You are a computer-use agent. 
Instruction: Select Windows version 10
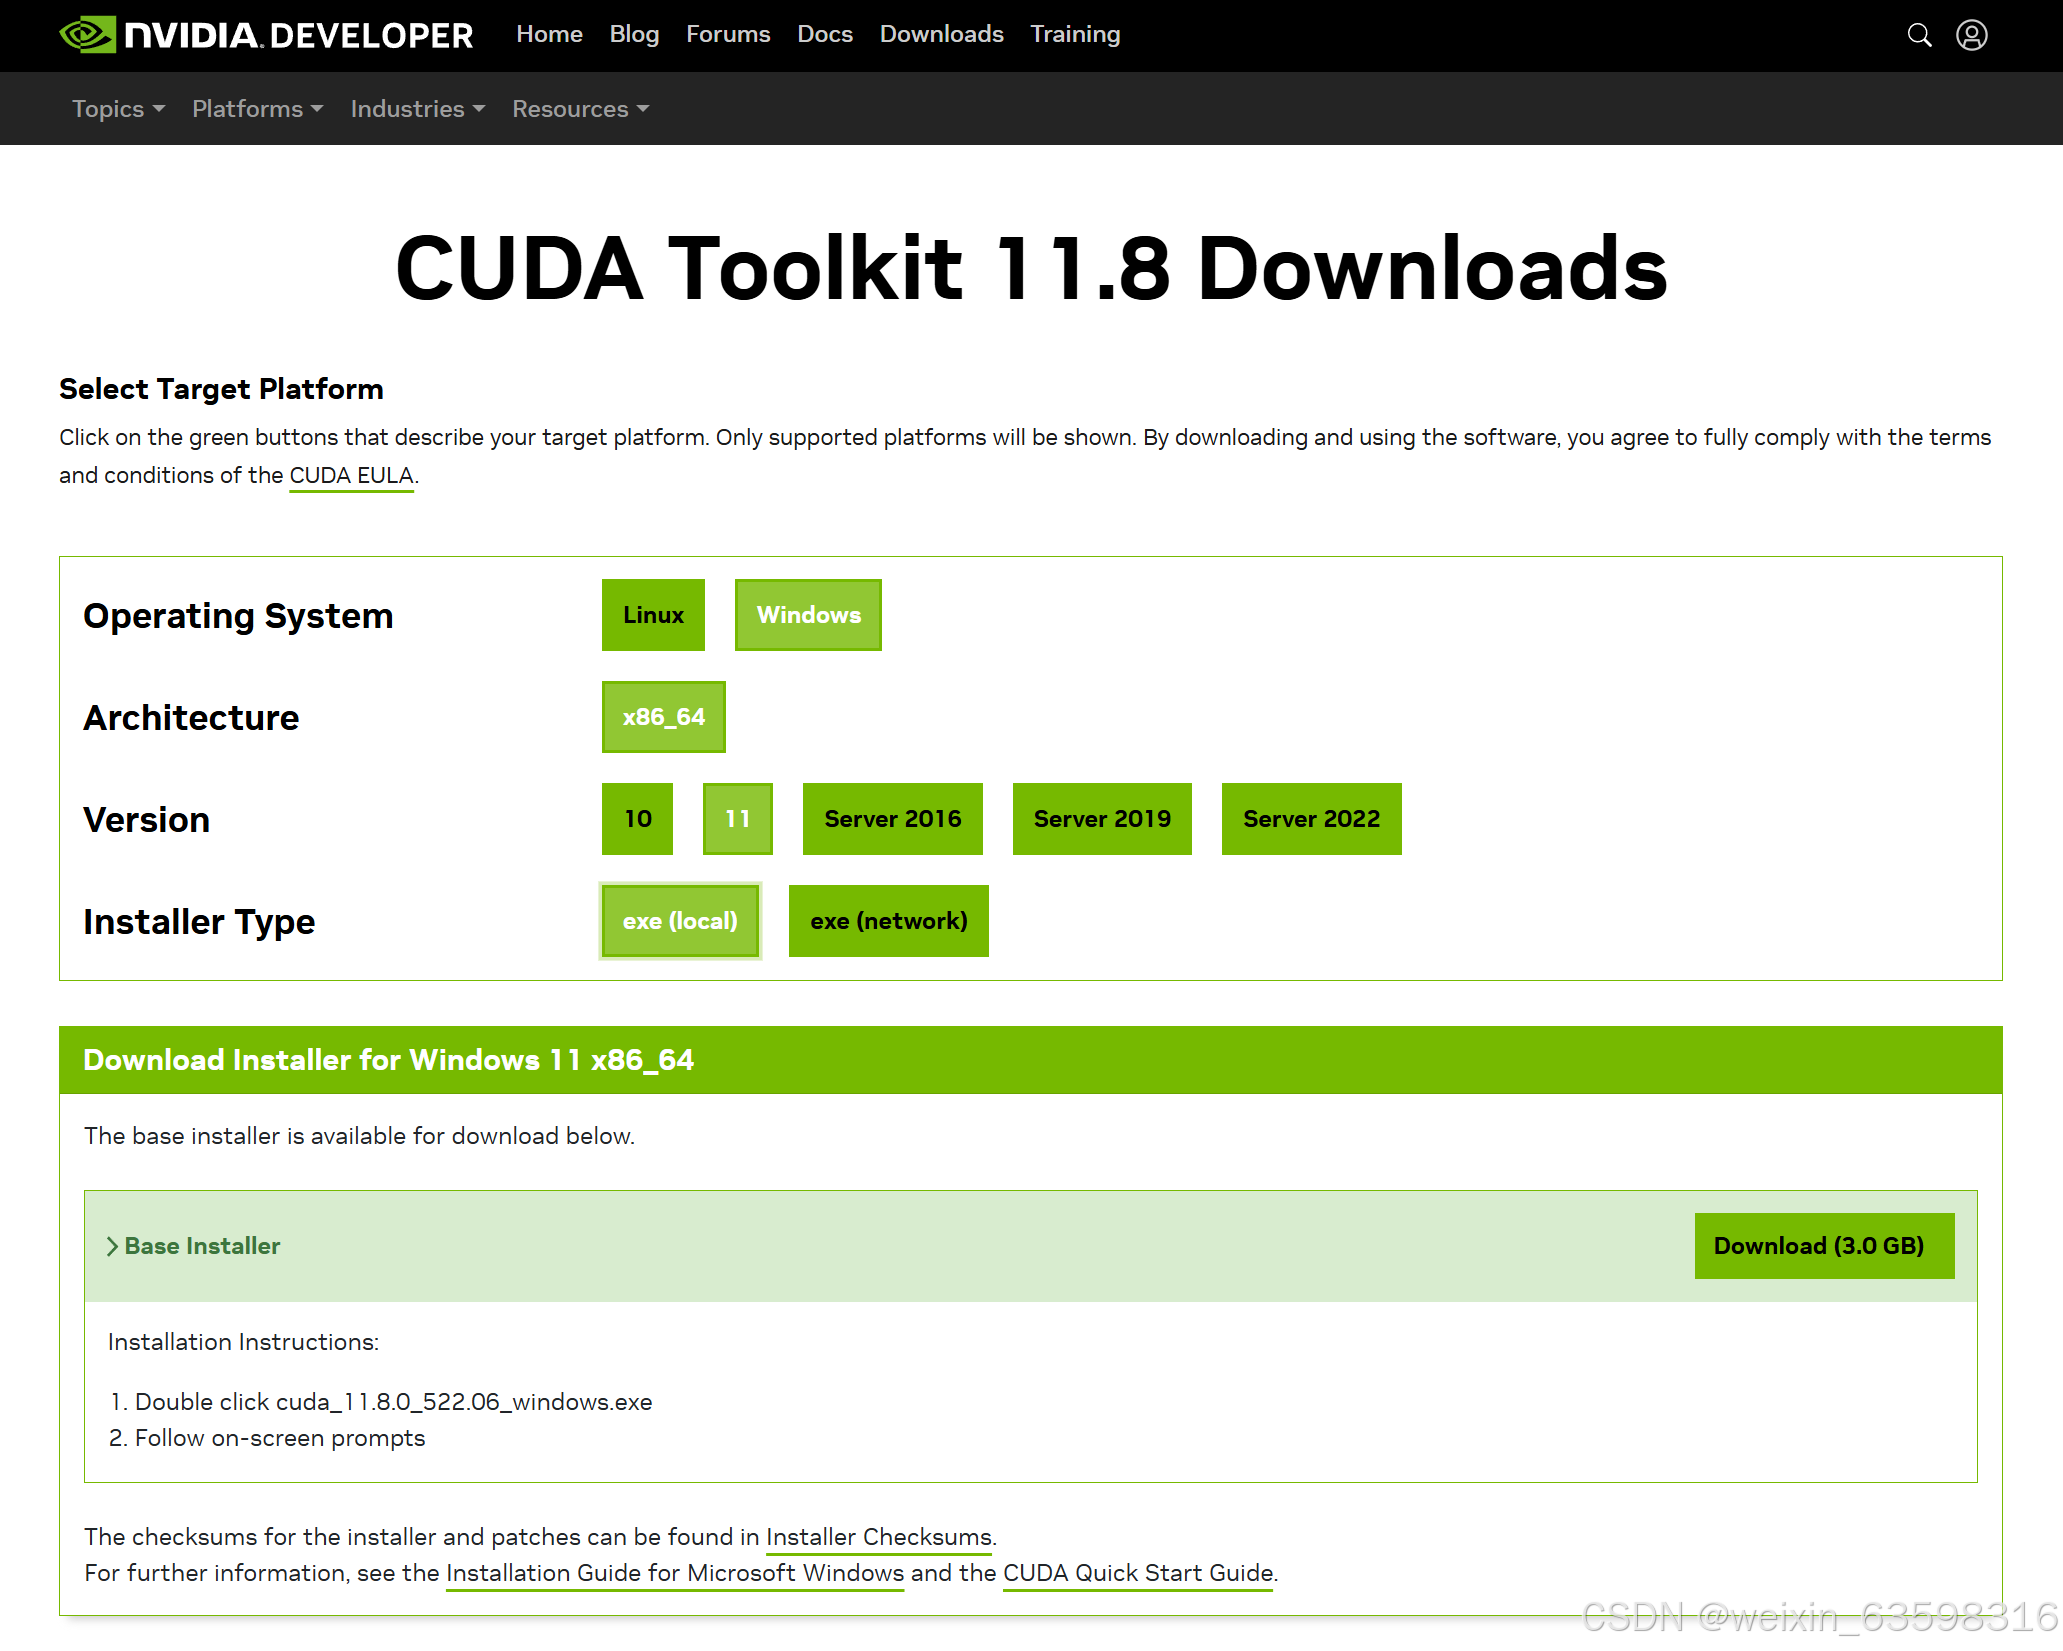(x=637, y=818)
